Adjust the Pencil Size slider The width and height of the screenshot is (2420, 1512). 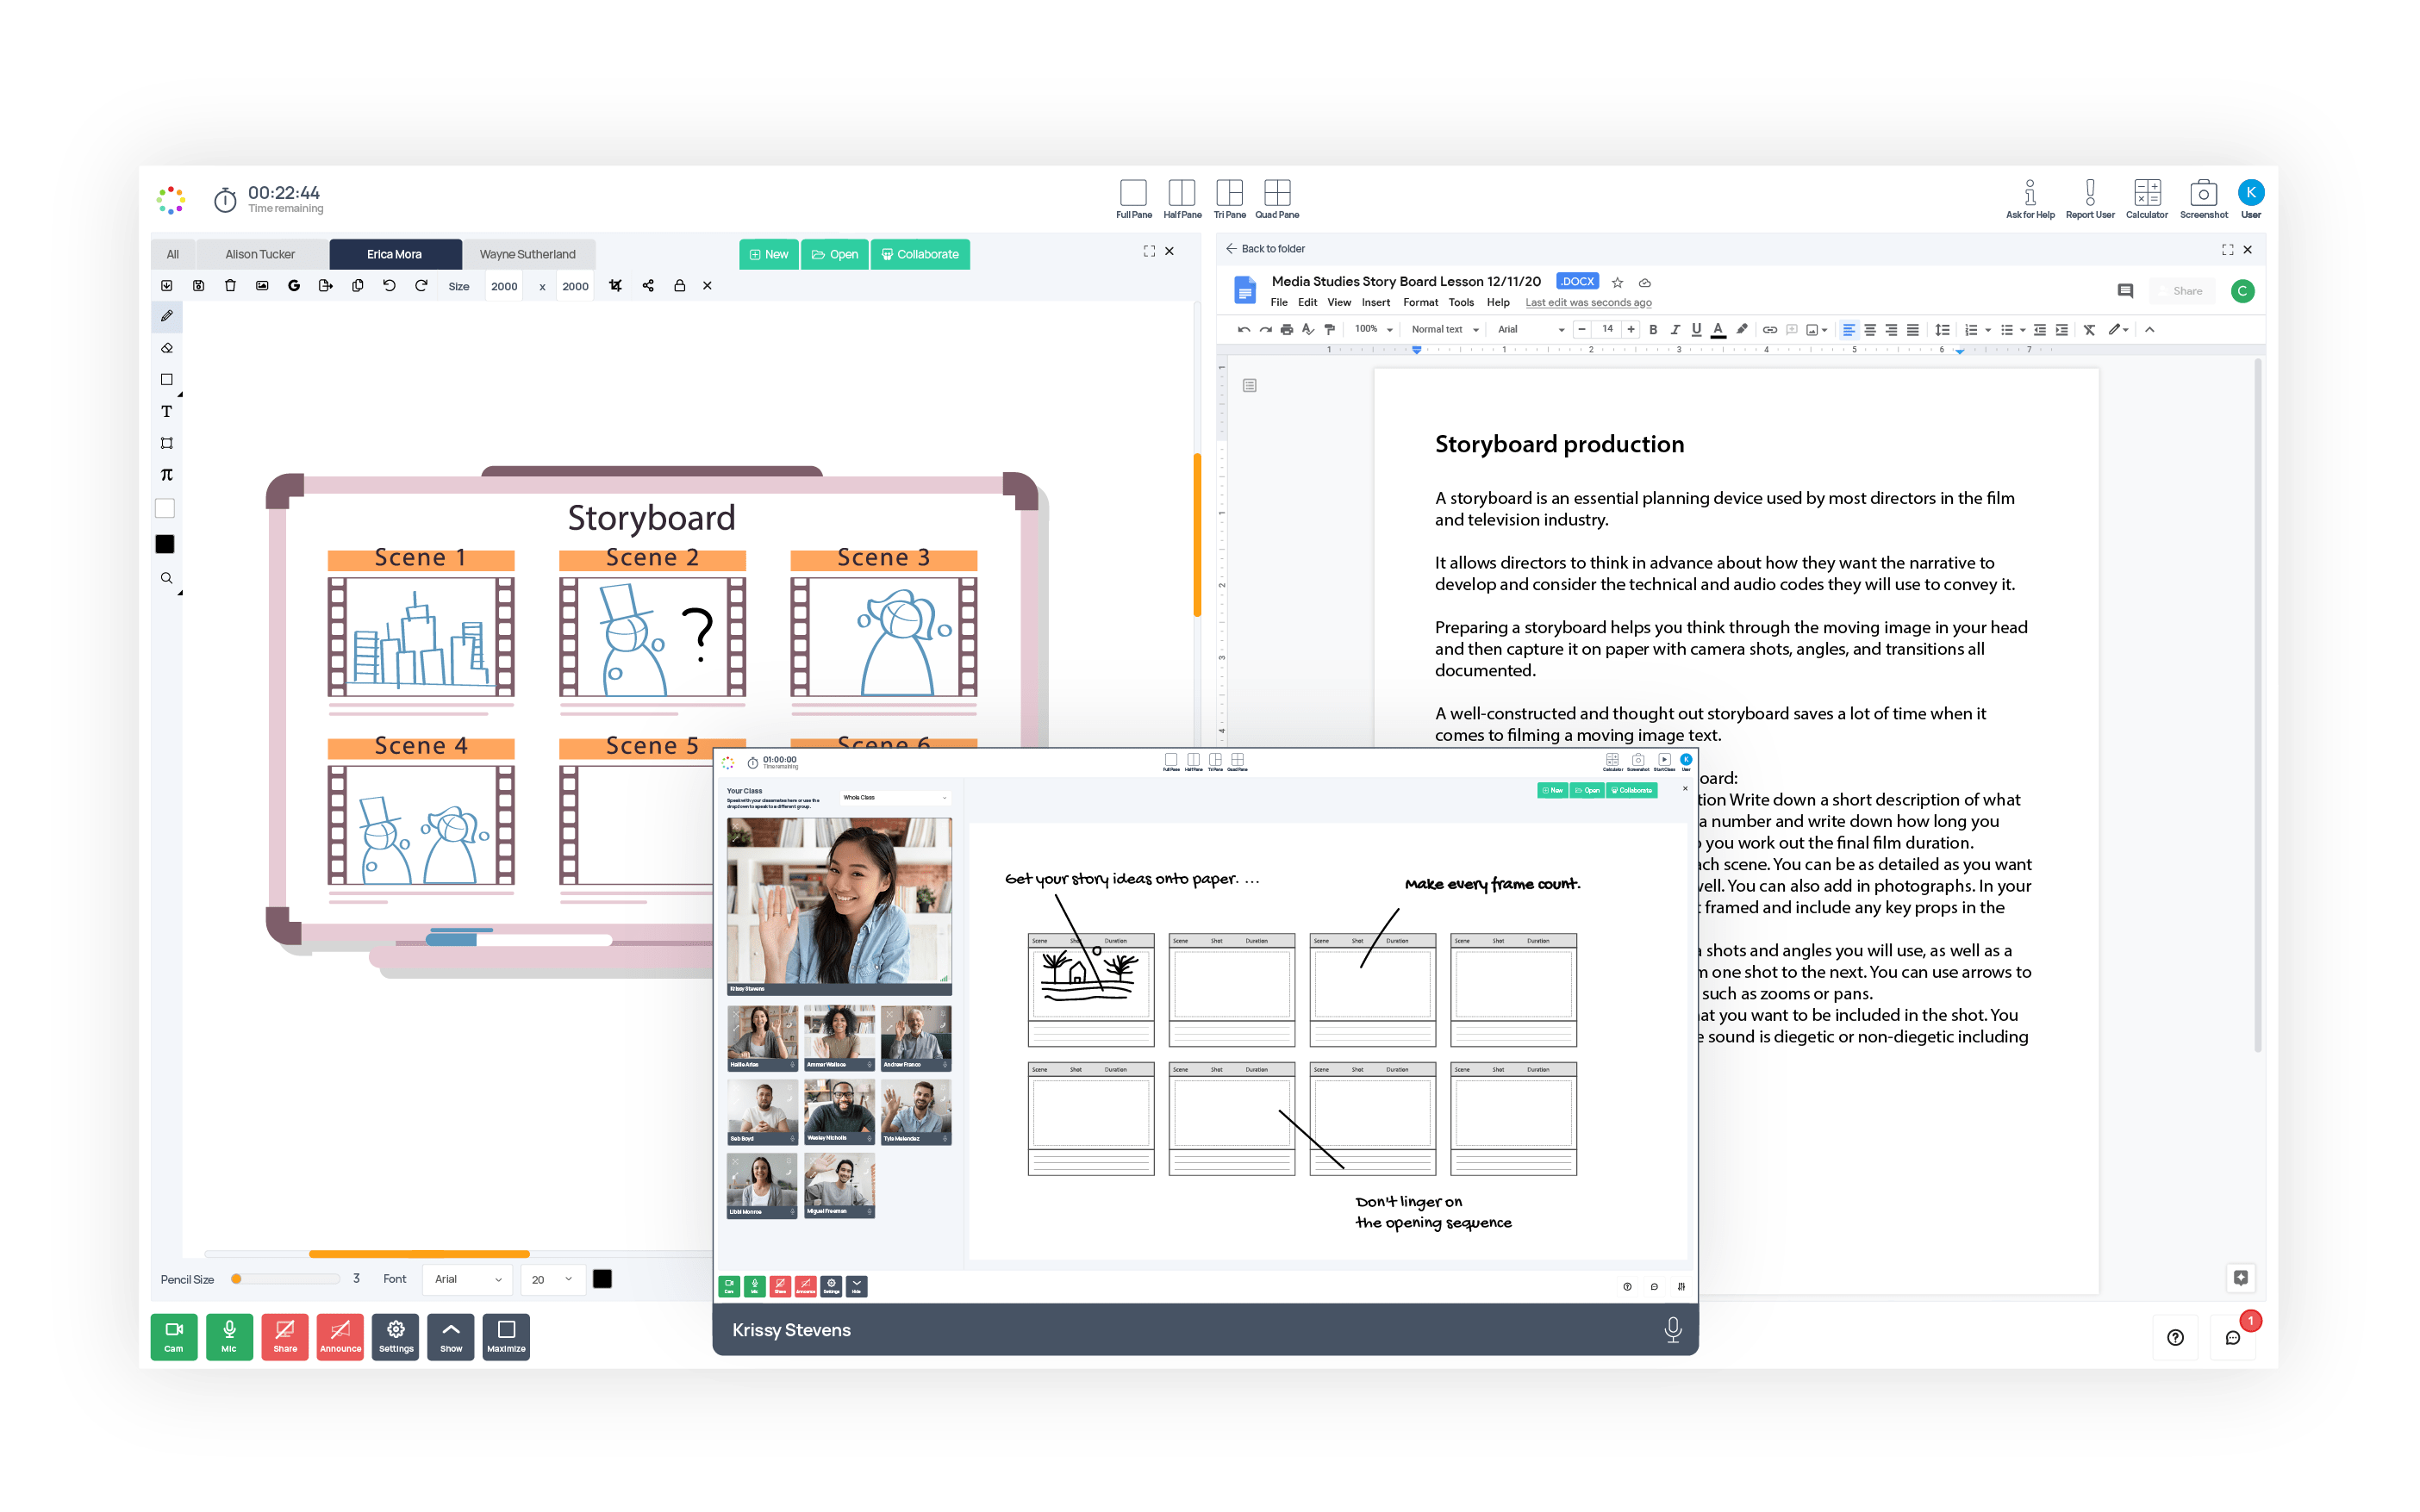tap(285, 1279)
